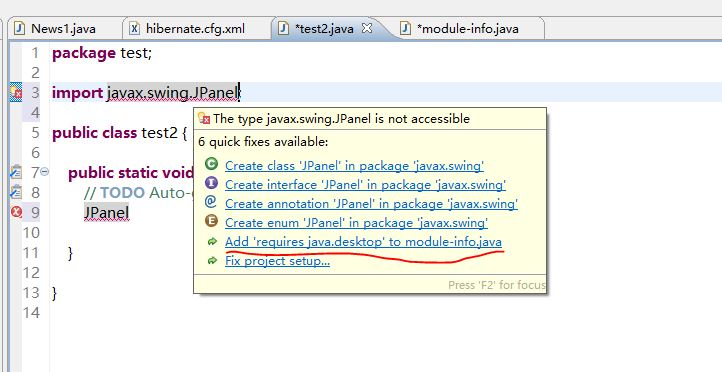
Task: Choose Create interface 'JPanel' quick fix
Action: (x=365, y=185)
